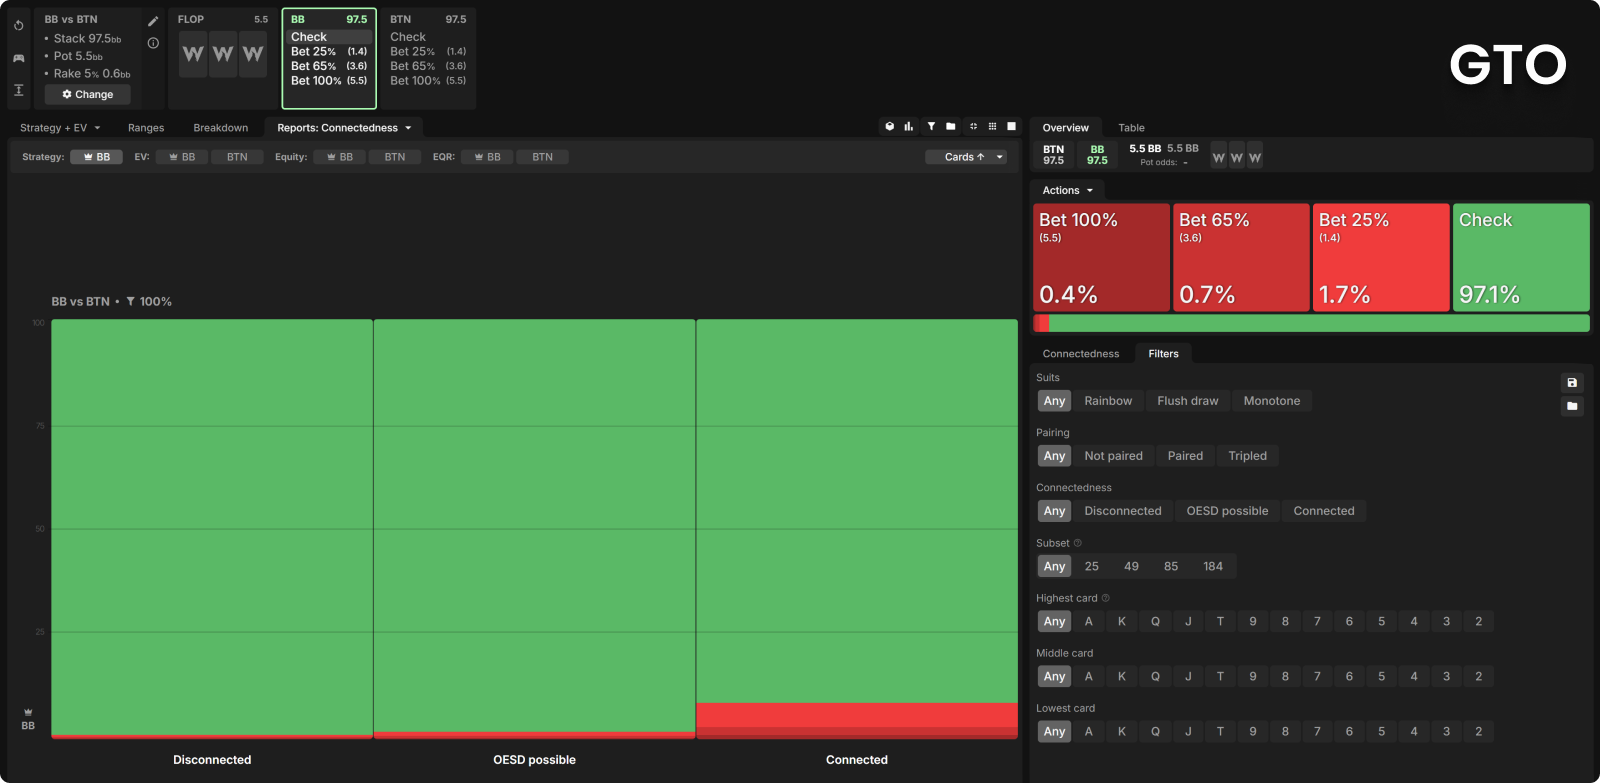This screenshot has height=783, width=1600.
Task: Click the save icon in Filters panel
Action: [x=1572, y=383]
